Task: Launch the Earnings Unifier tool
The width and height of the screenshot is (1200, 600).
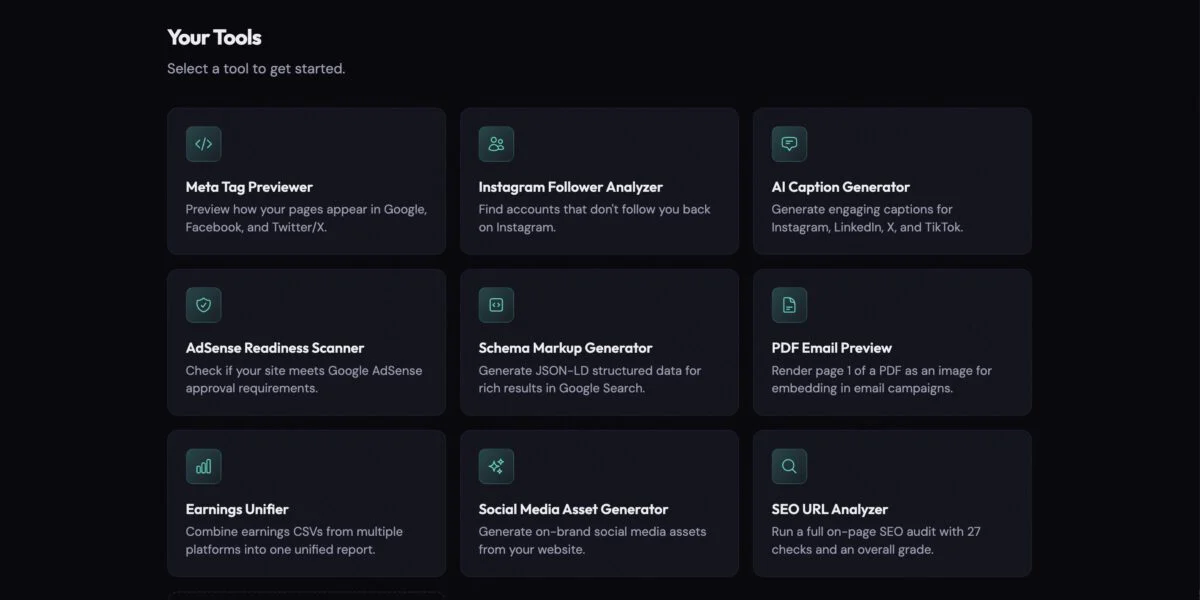Action: click(x=306, y=503)
